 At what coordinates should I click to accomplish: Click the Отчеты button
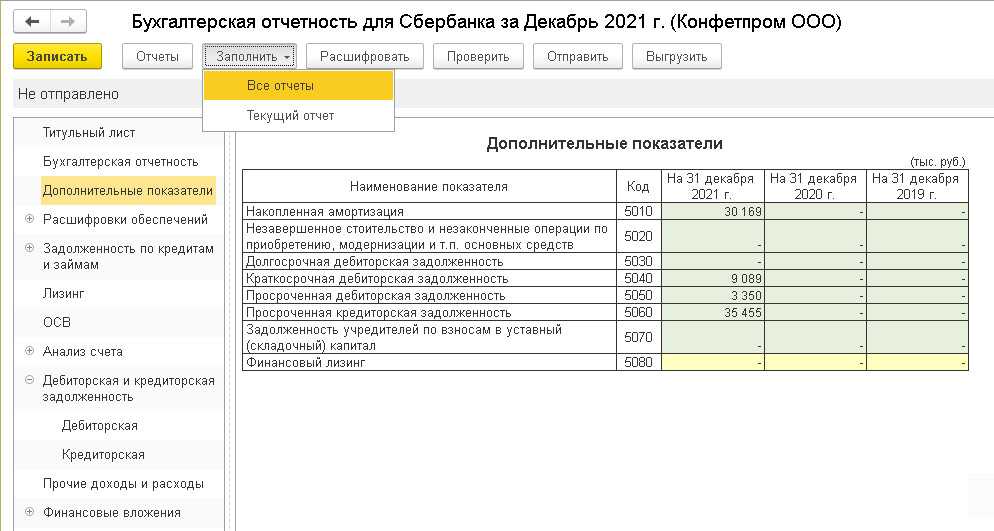coord(157,57)
